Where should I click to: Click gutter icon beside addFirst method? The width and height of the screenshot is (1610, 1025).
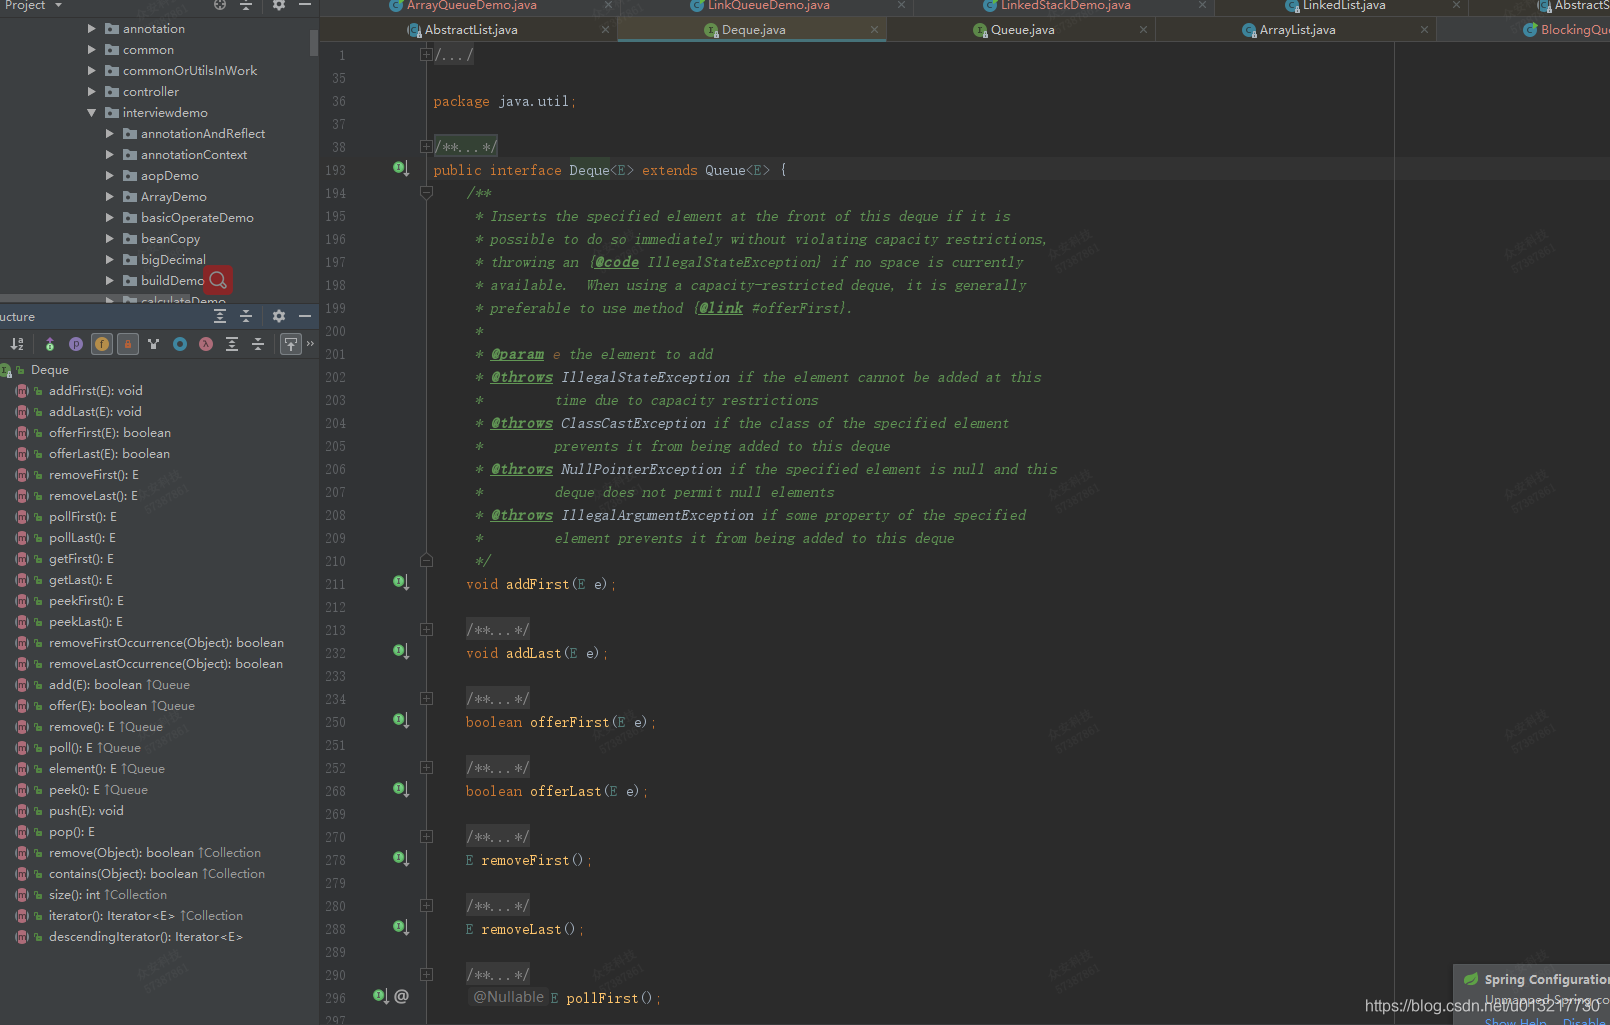click(x=401, y=583)
